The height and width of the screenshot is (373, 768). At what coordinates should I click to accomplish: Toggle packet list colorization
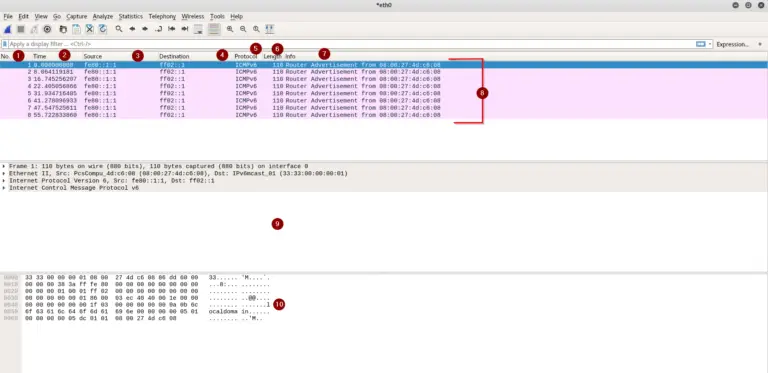coord(214,29)
